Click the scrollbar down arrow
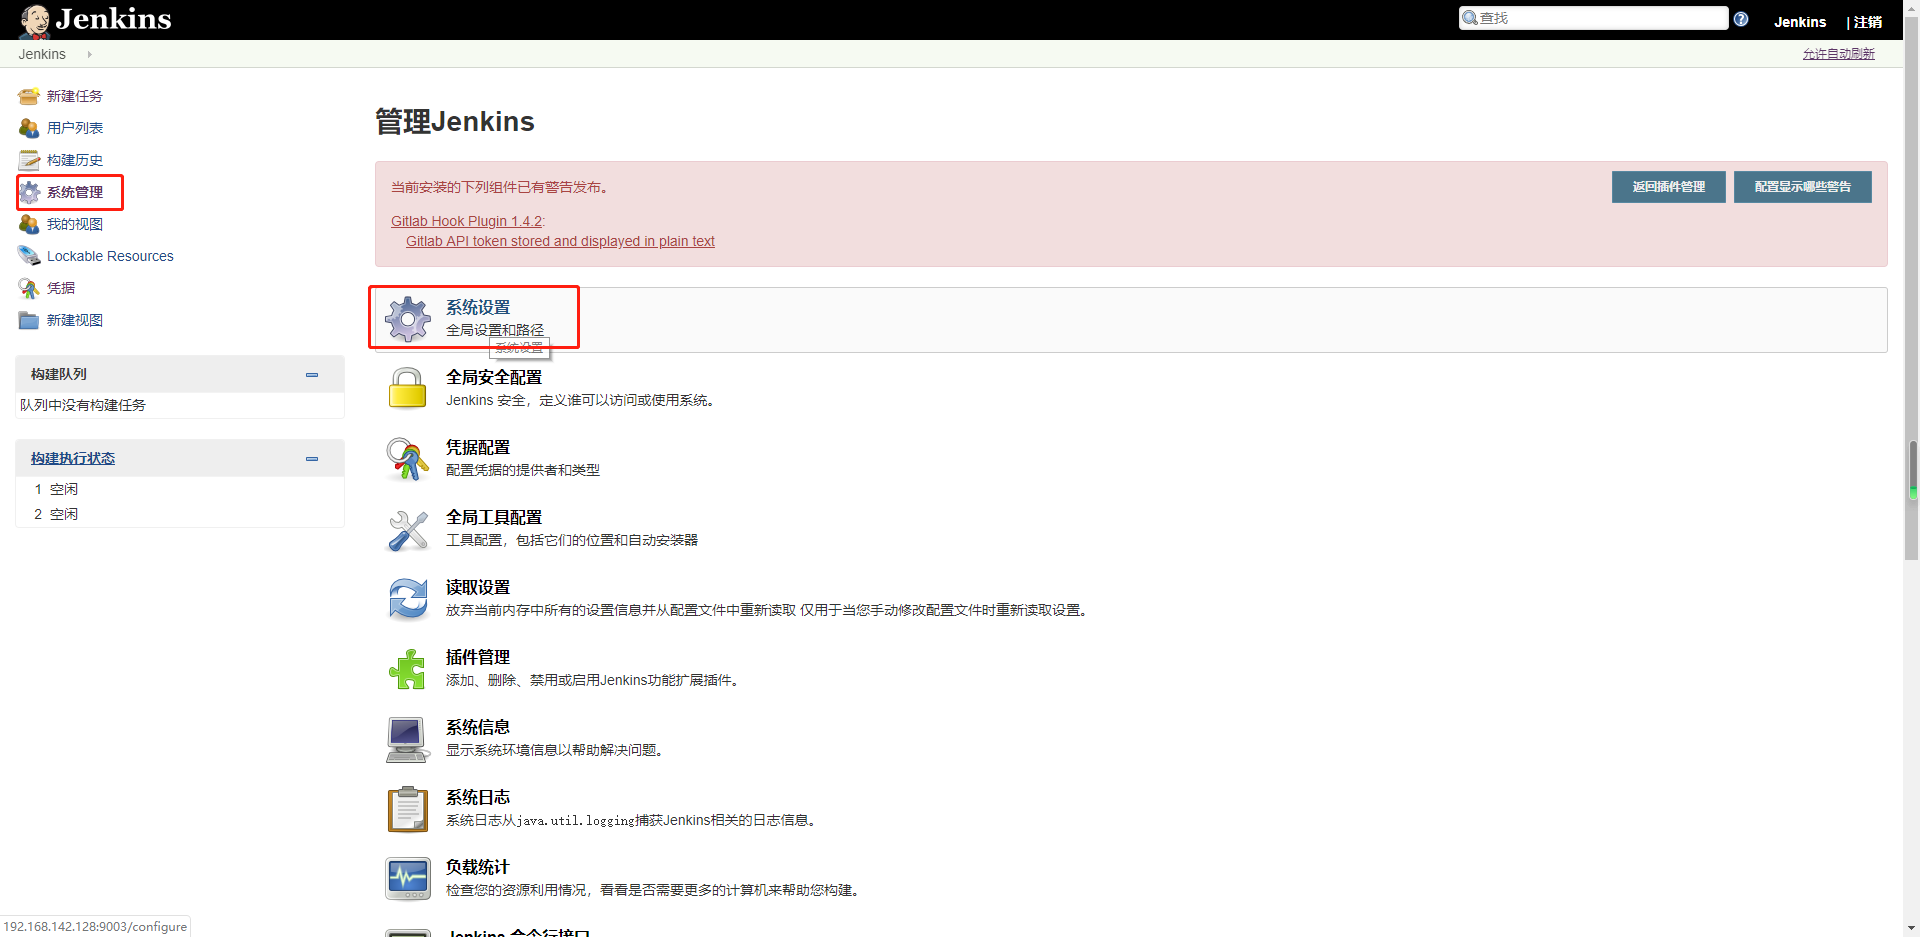 click(1912, 928)
